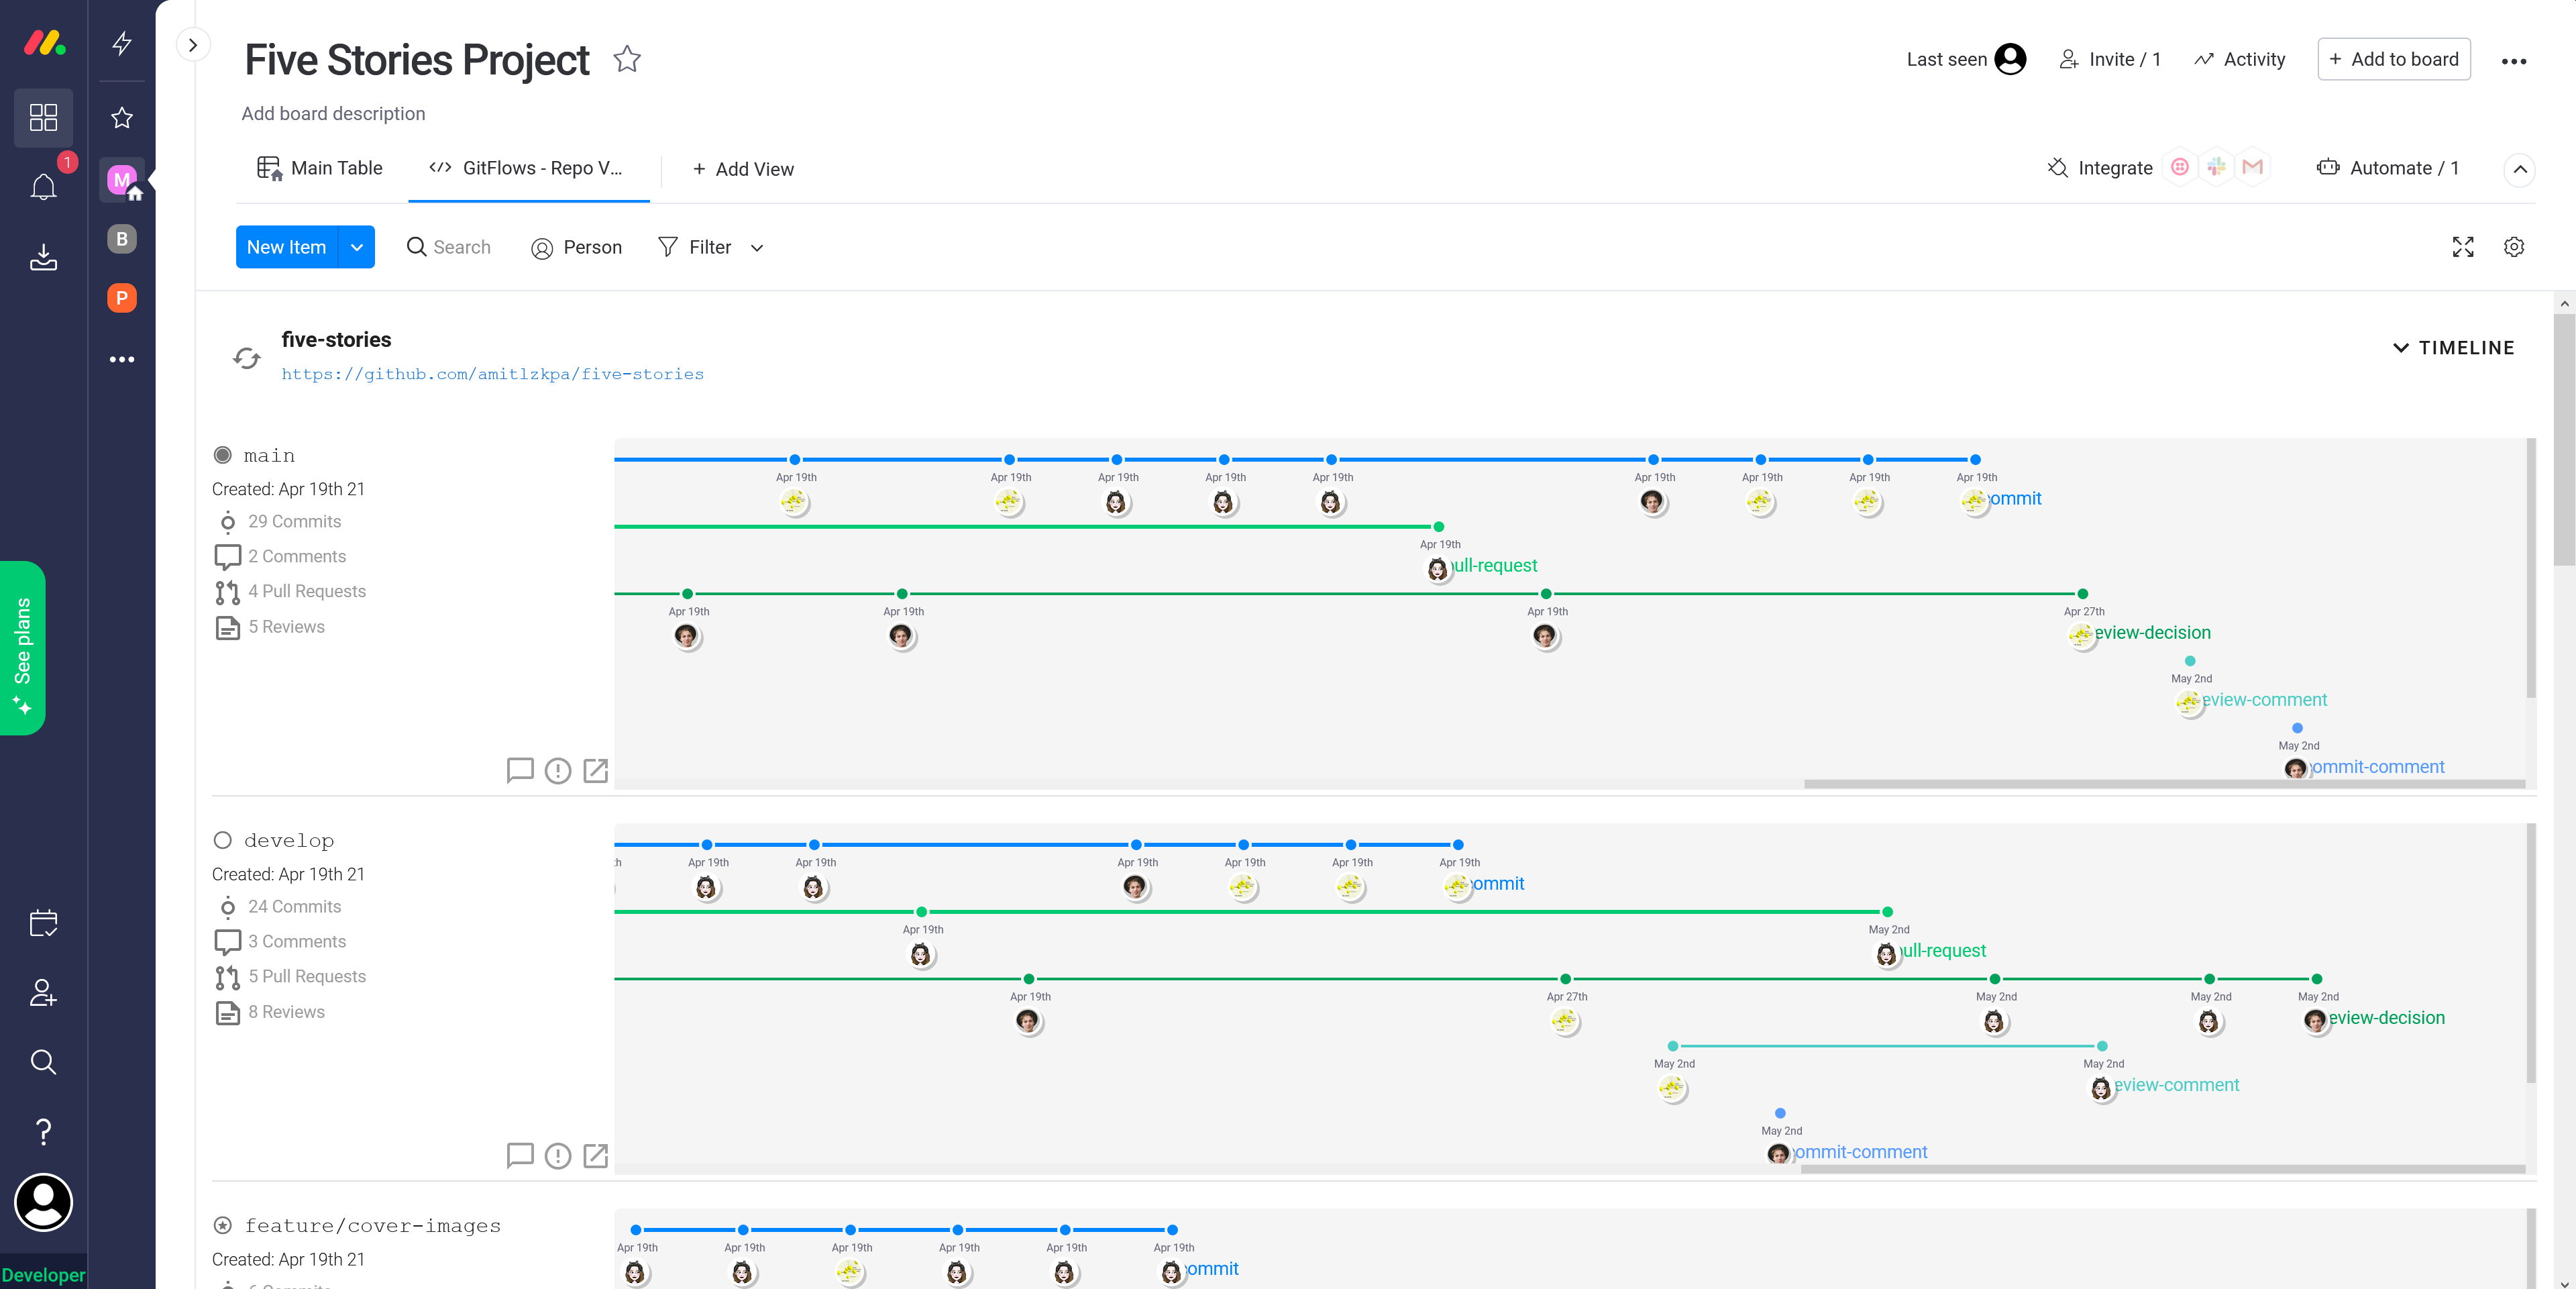The image size is (2576, 1289).
Task: Click the notifications bell icon
Action: click(43, 187)
